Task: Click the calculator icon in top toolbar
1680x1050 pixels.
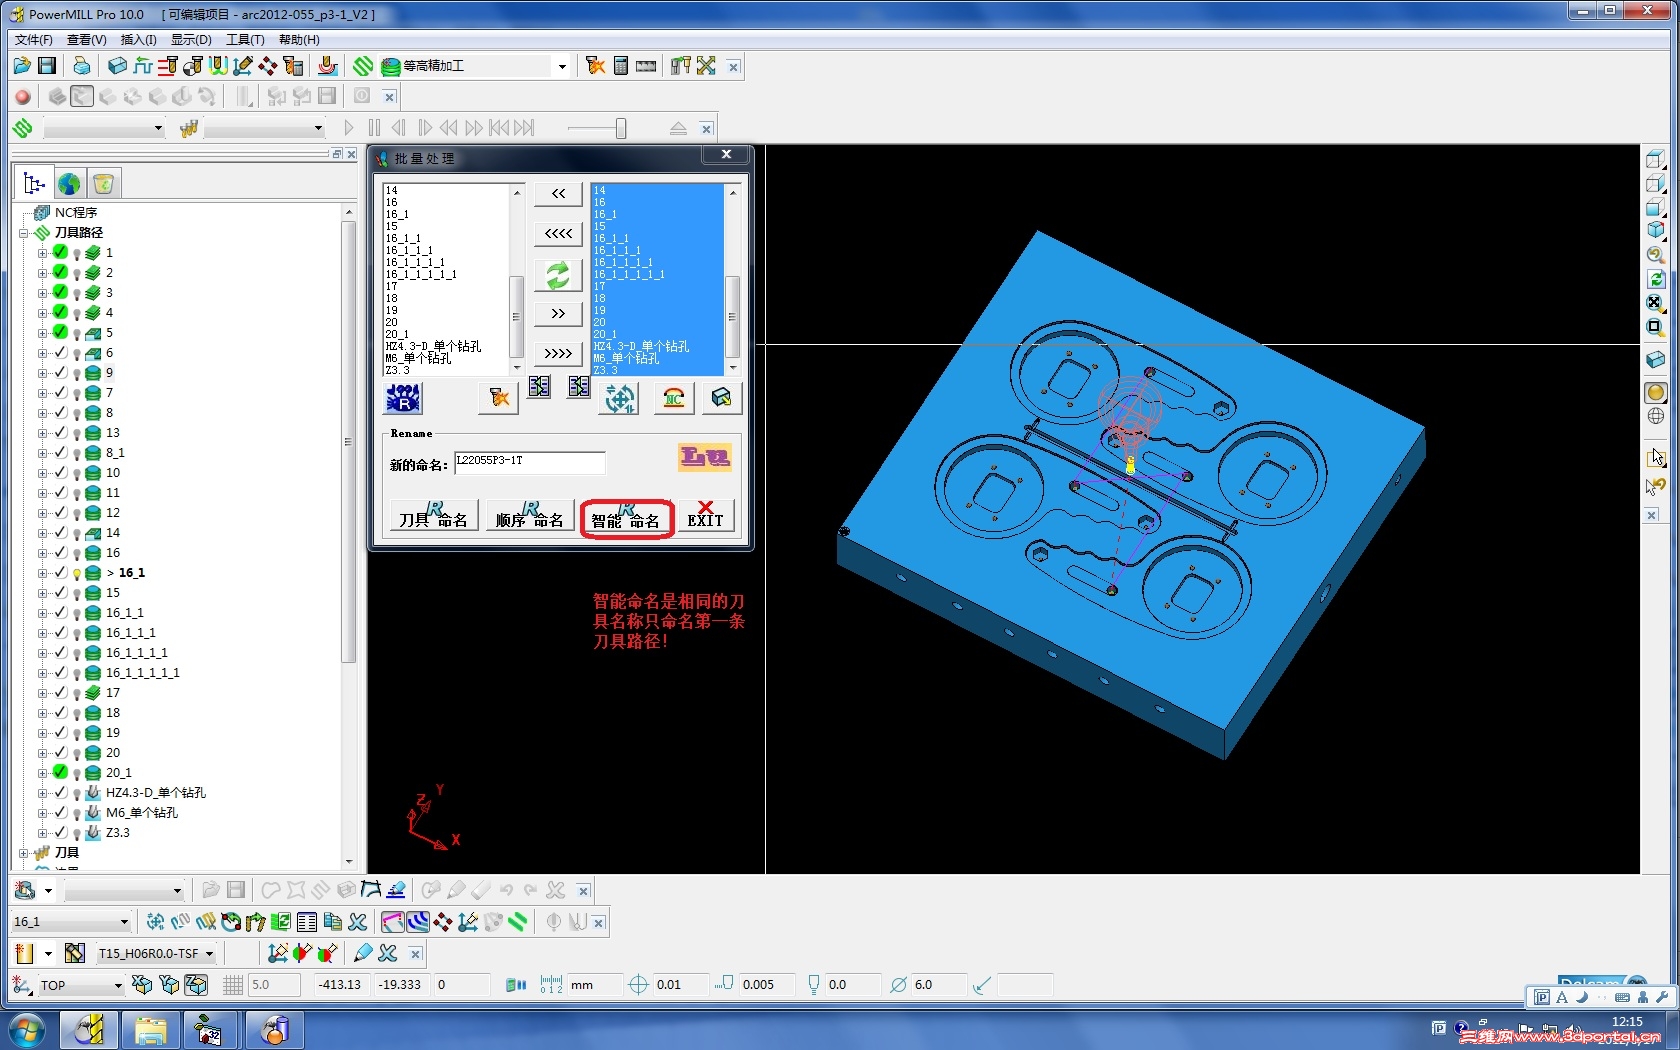Action: pos(620,66)
